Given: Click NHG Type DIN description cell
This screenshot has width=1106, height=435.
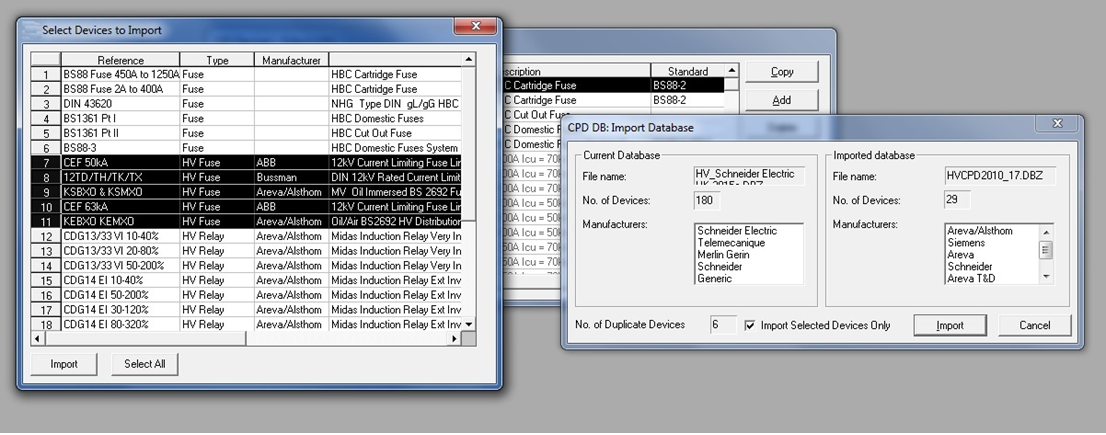Looking at the screenshot, I should click(395, 104).
